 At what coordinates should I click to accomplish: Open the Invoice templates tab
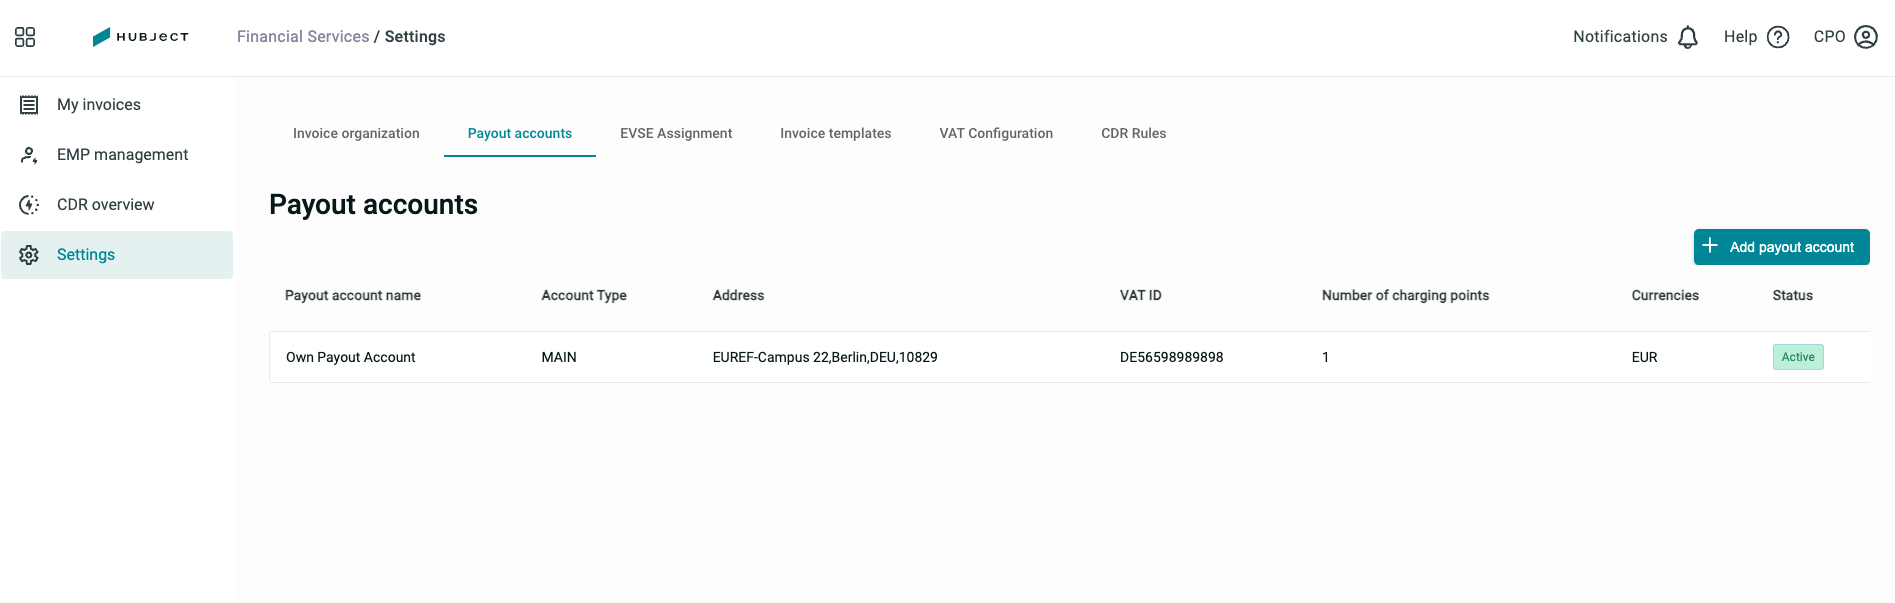(x=835, y=133)
